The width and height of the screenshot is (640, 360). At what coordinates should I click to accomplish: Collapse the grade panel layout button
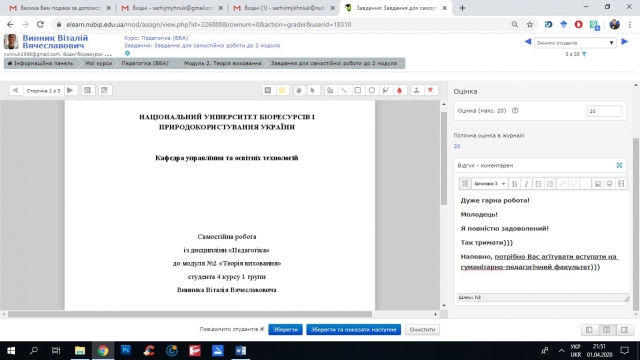[x=624, y=330]
